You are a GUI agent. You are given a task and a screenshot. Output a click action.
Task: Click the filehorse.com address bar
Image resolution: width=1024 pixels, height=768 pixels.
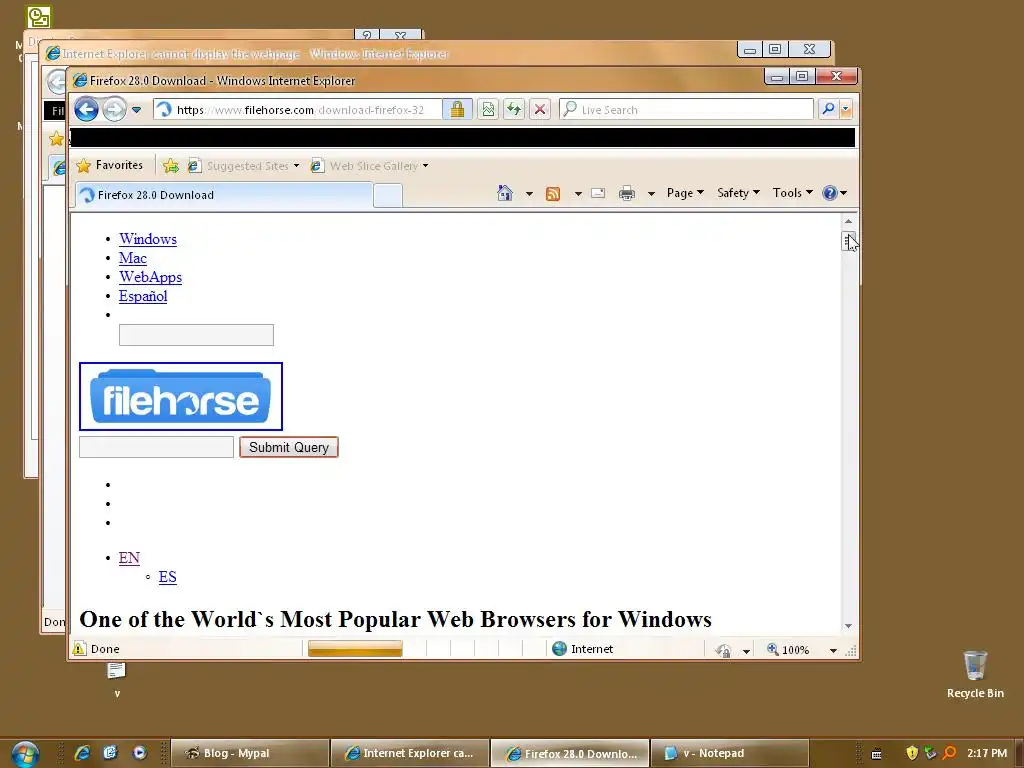298,109
